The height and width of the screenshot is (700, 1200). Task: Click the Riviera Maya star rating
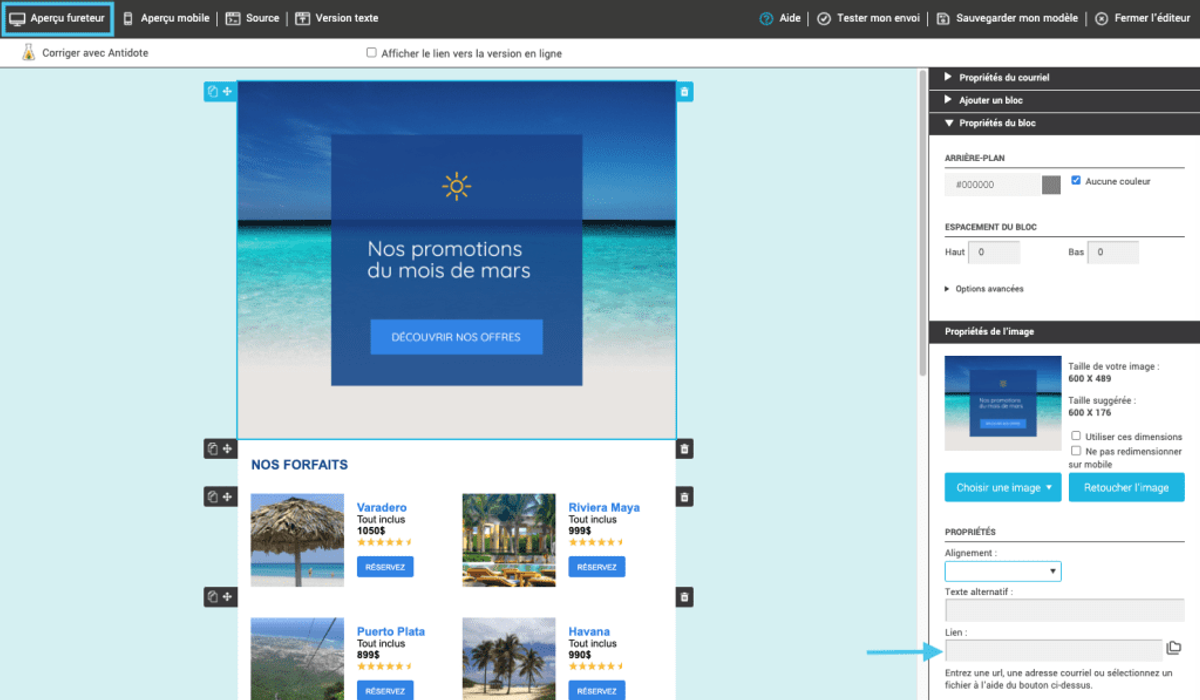click(x=597, y=542)
